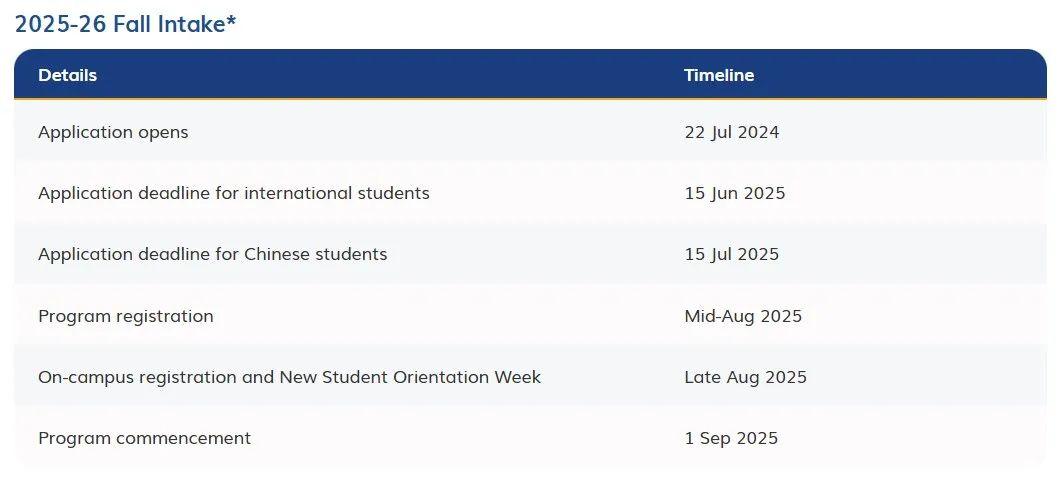This screenshot has height=487, width=1064.
Task: Click the 22 Jul 2024 date
Action: click(x=732, y=132)
